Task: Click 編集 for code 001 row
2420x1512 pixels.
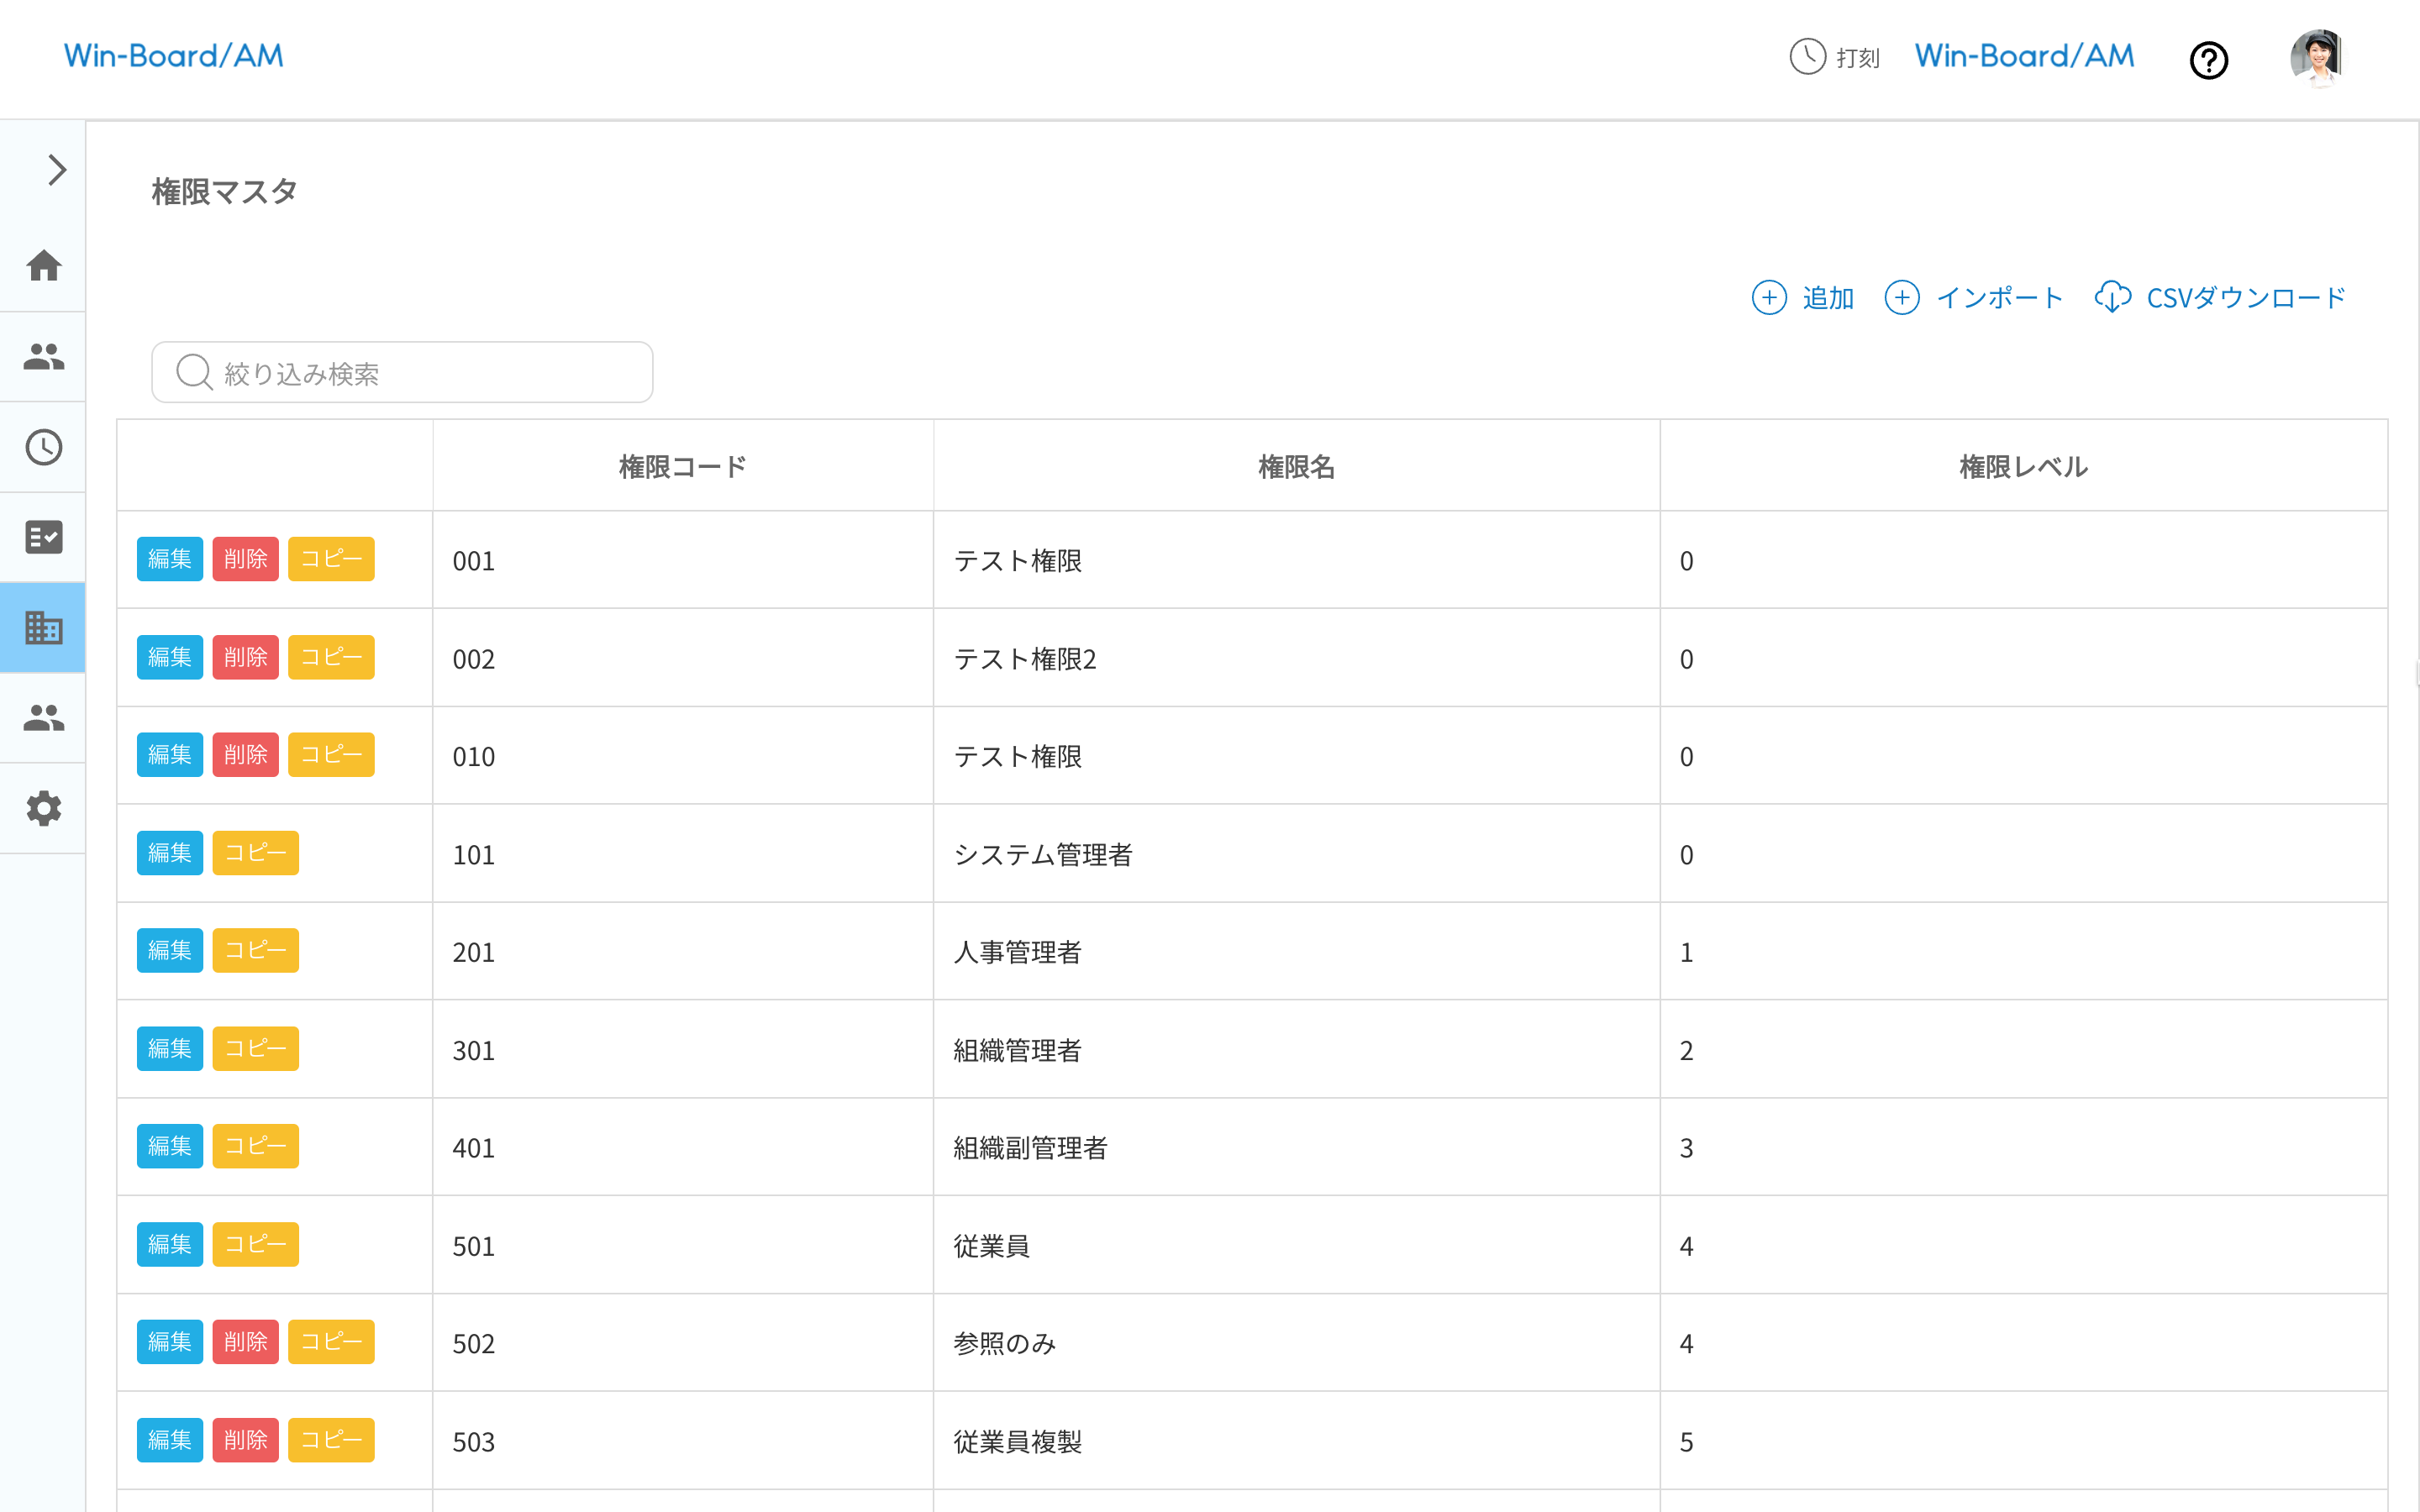Action: (x=169, y=559)
